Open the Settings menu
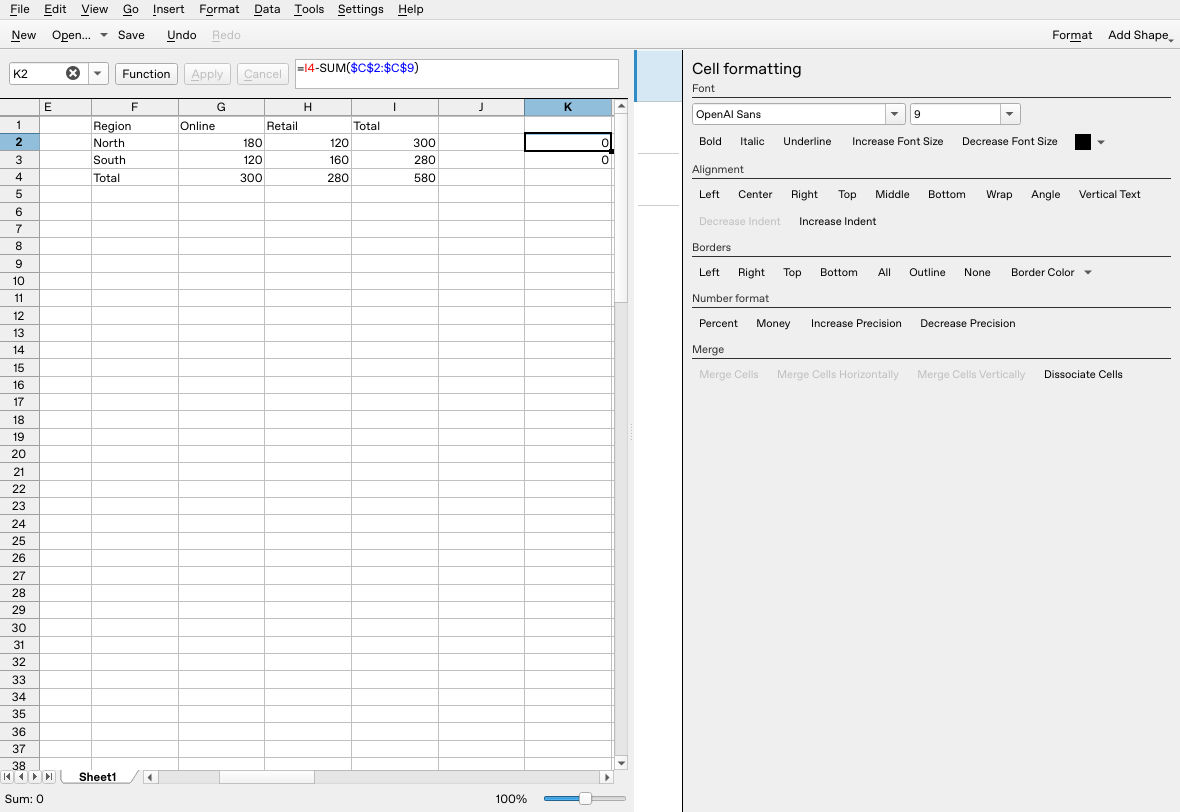Image resolution: width=1180 pixels, height=812 pixels. point(360,9)
